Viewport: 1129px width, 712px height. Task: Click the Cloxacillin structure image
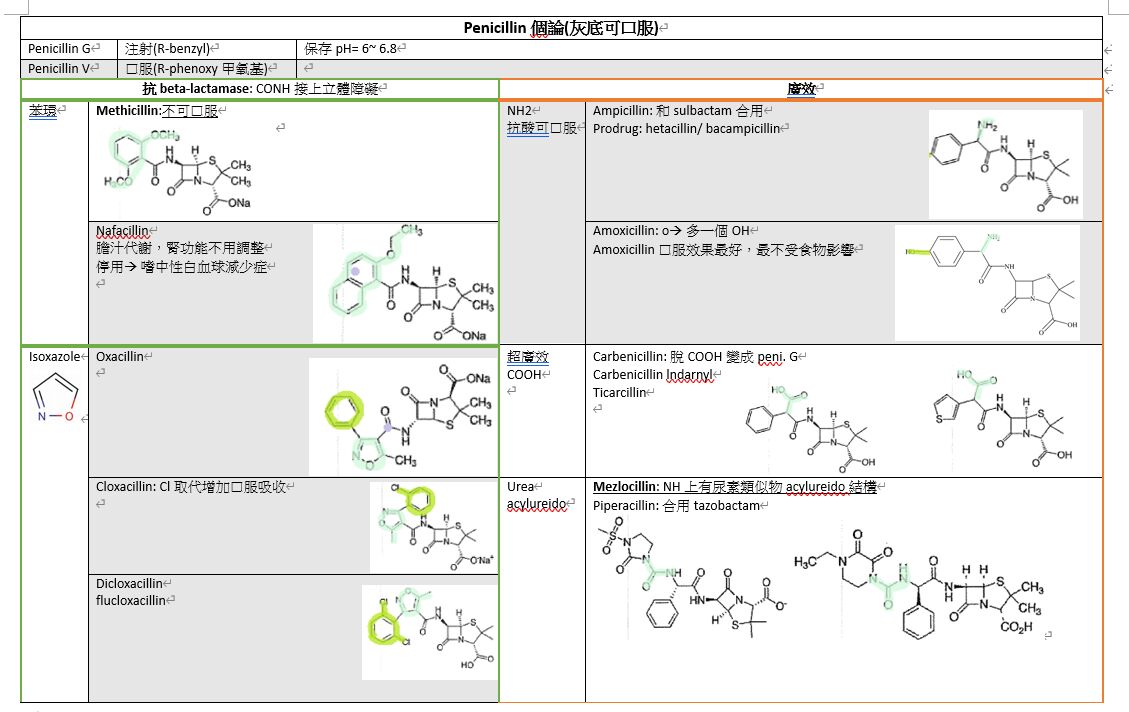pos(431,527)
